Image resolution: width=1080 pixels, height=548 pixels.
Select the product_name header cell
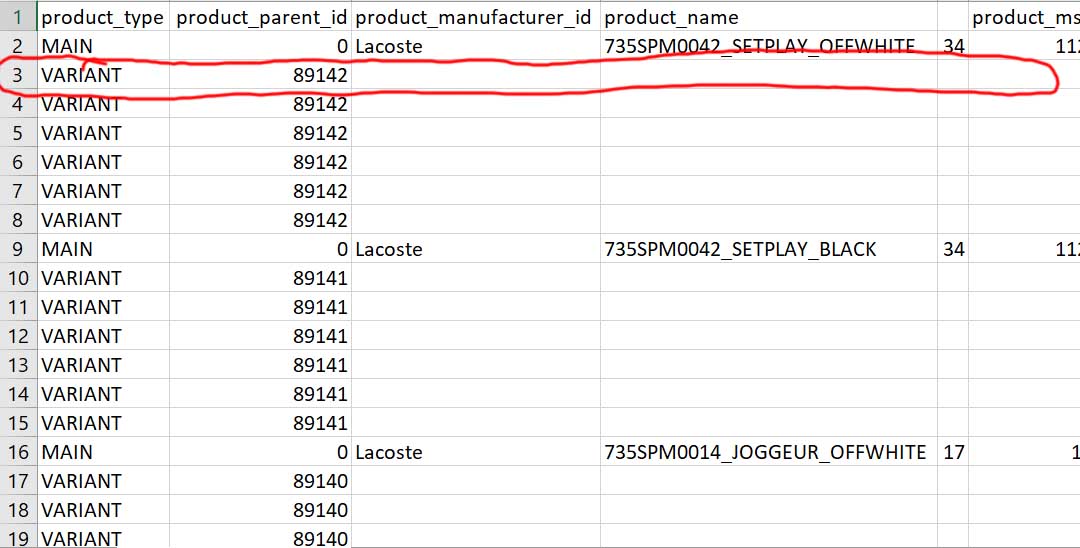pos(769,17)
